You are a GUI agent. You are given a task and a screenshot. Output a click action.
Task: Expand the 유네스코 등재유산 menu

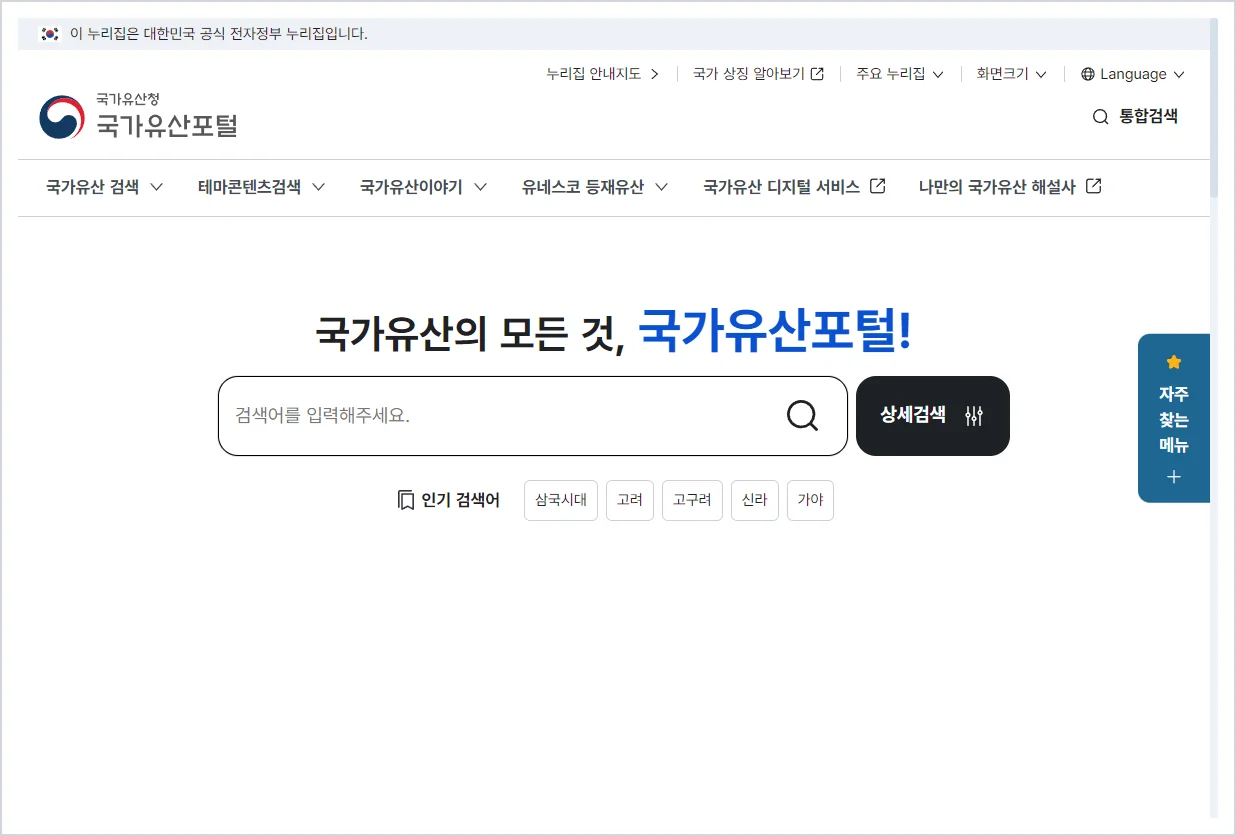(x=595, y=187)
